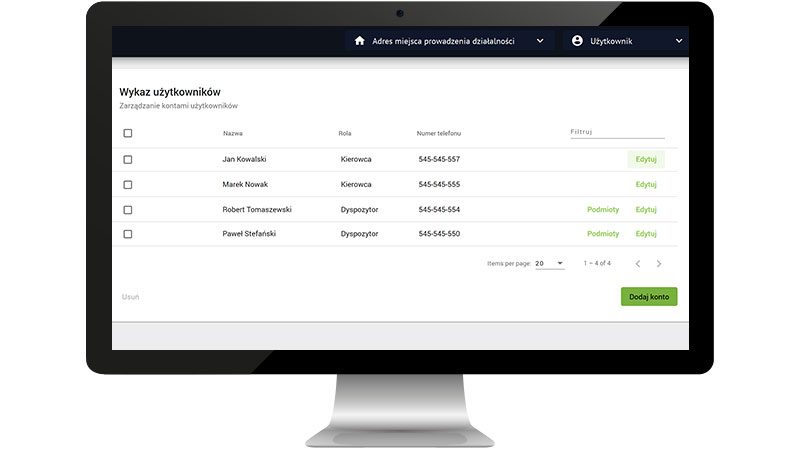Mark the Paweł Stefański row checkbox
The width and height of the screenshot is (800, 450).
click(x=128, y=234)
